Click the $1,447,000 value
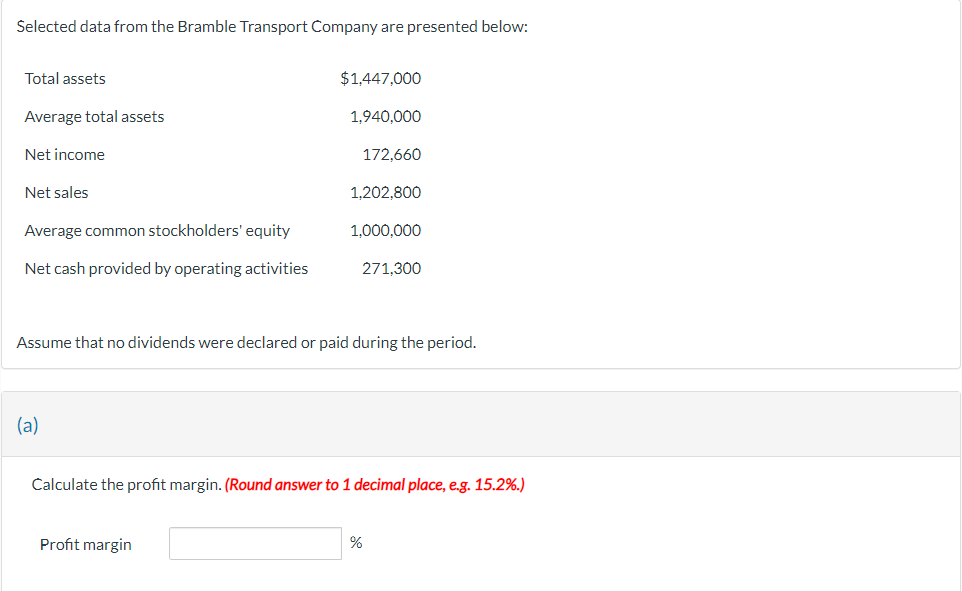The width and height of the screenshot is (962, 591). (380, 78)
